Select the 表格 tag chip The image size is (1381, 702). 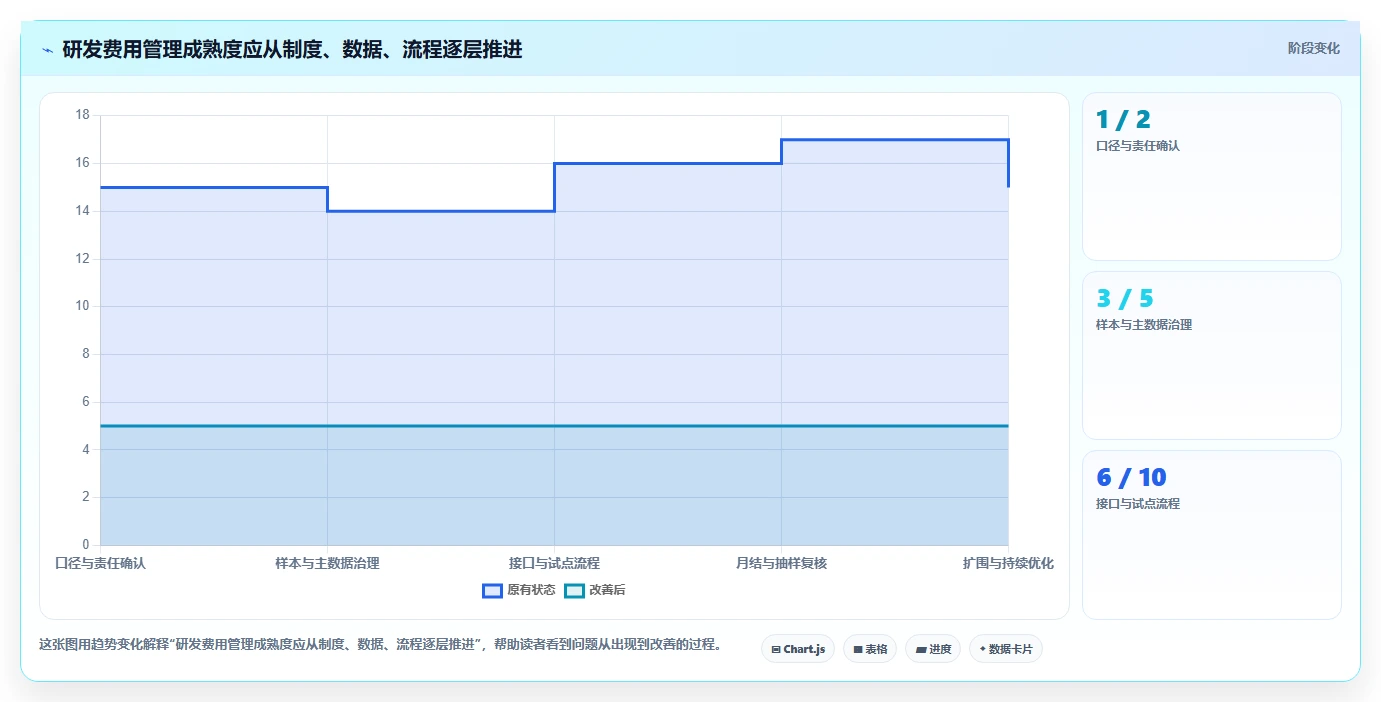tap(870, 649)
